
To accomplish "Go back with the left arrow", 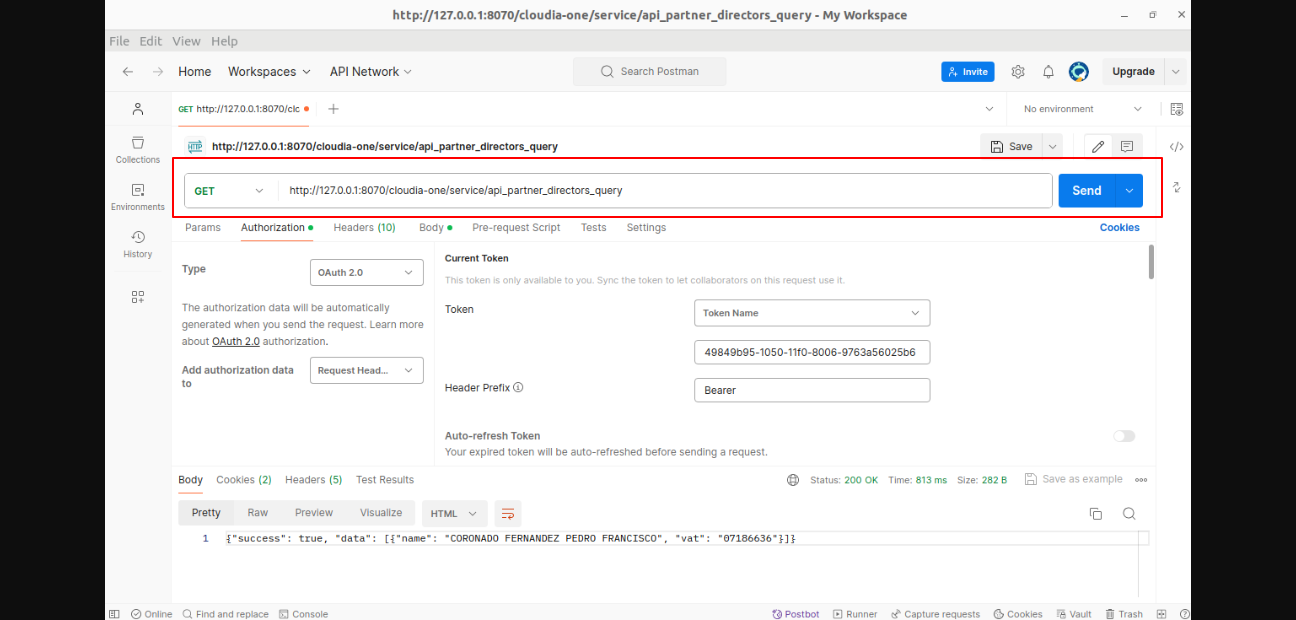I will [128, 72].
